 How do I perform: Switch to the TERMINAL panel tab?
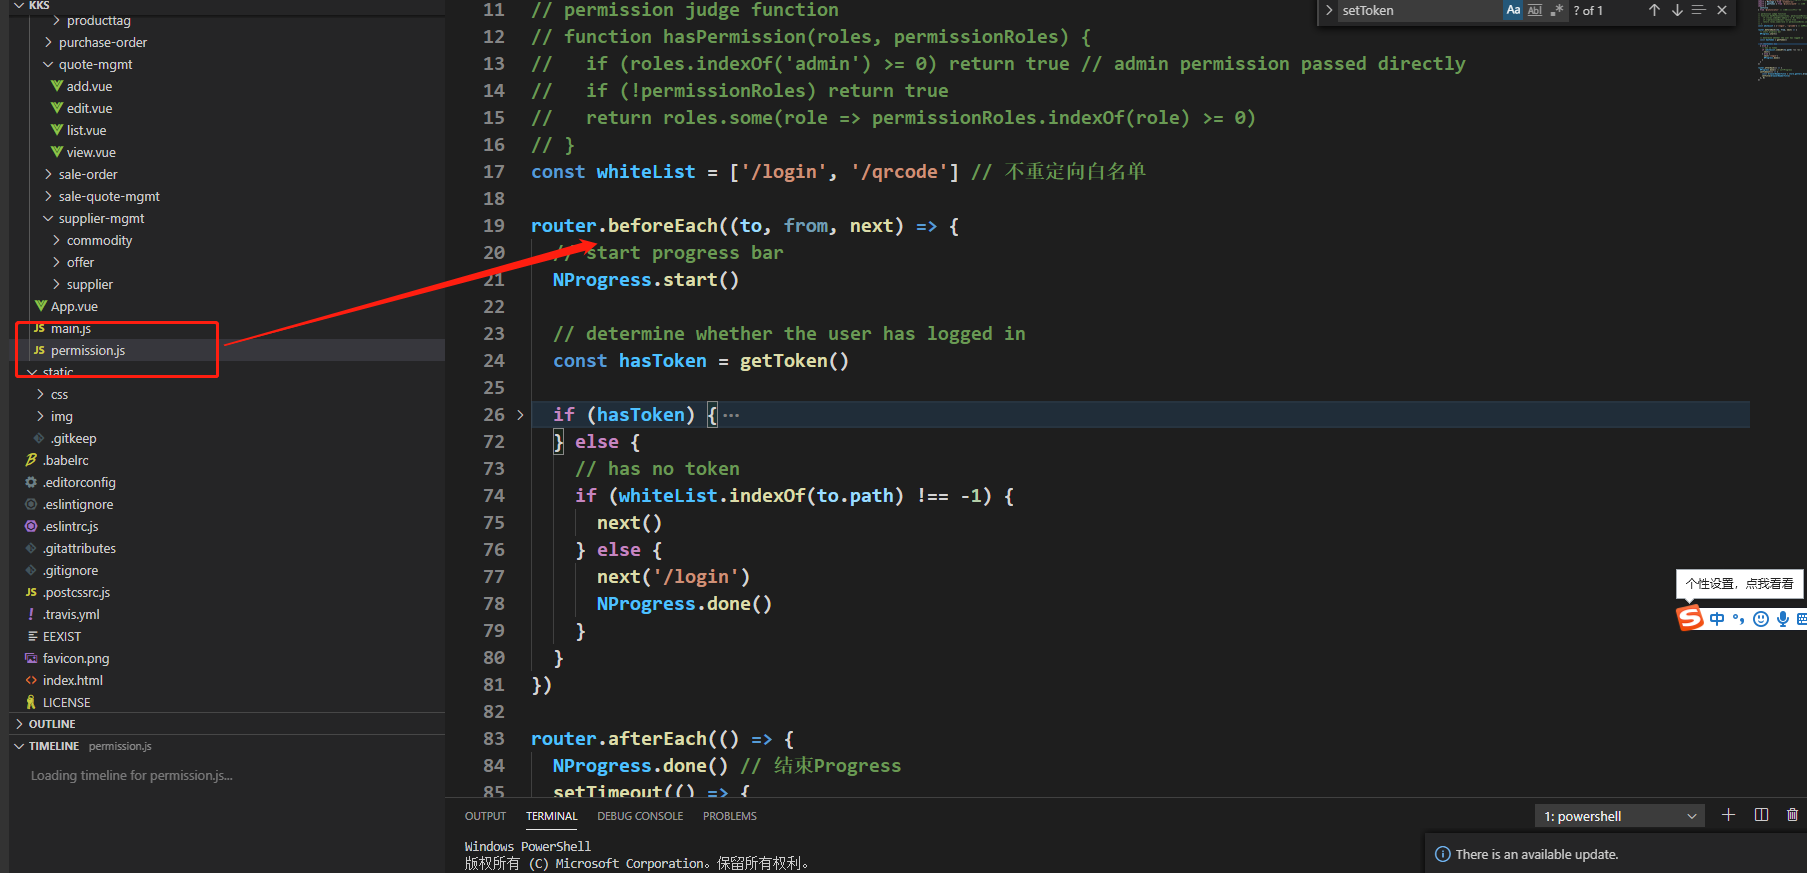tap(552, 816)
